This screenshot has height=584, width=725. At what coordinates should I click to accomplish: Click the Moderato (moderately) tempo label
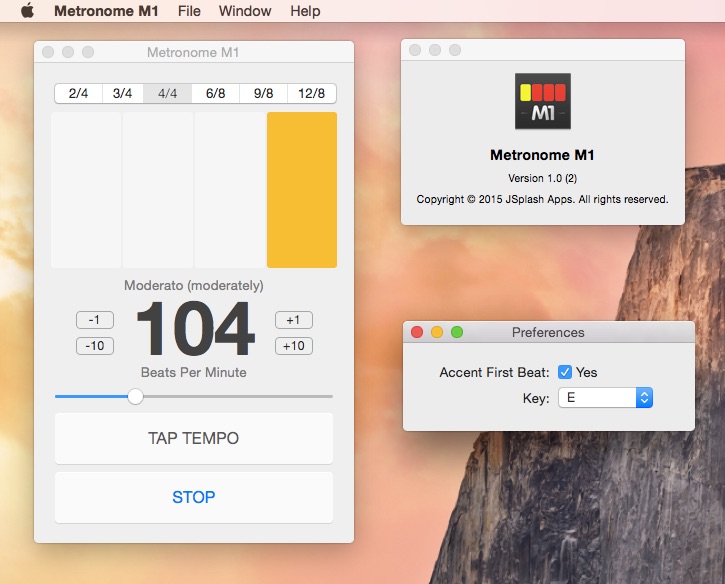pyautogui.click(x=194, y=285)
